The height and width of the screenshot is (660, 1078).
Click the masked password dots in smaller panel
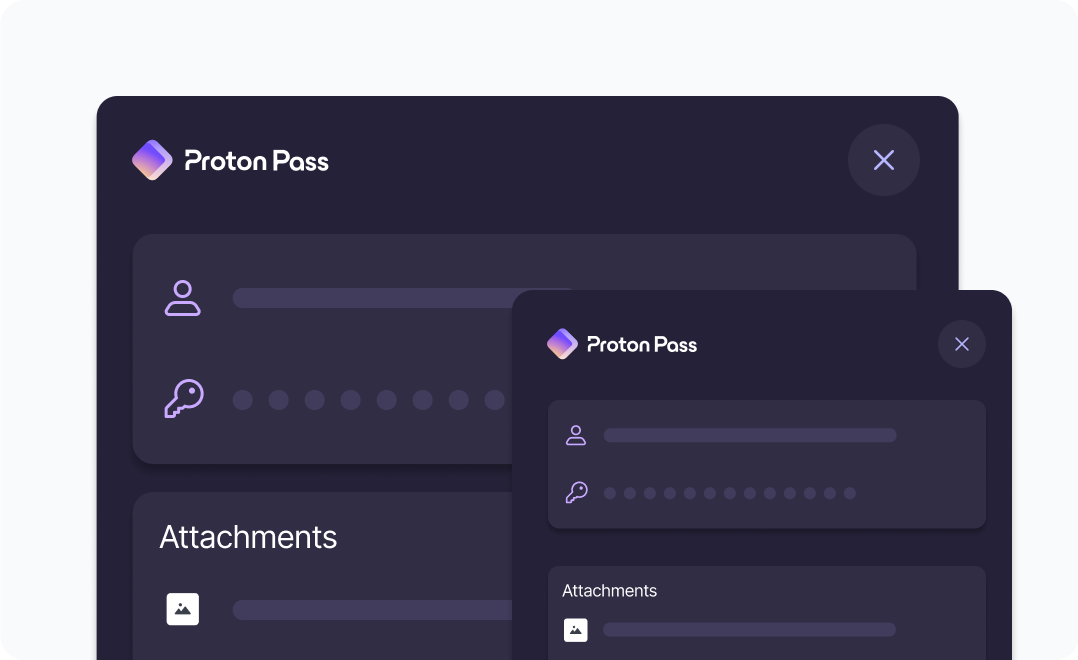[x=730, y=493]
